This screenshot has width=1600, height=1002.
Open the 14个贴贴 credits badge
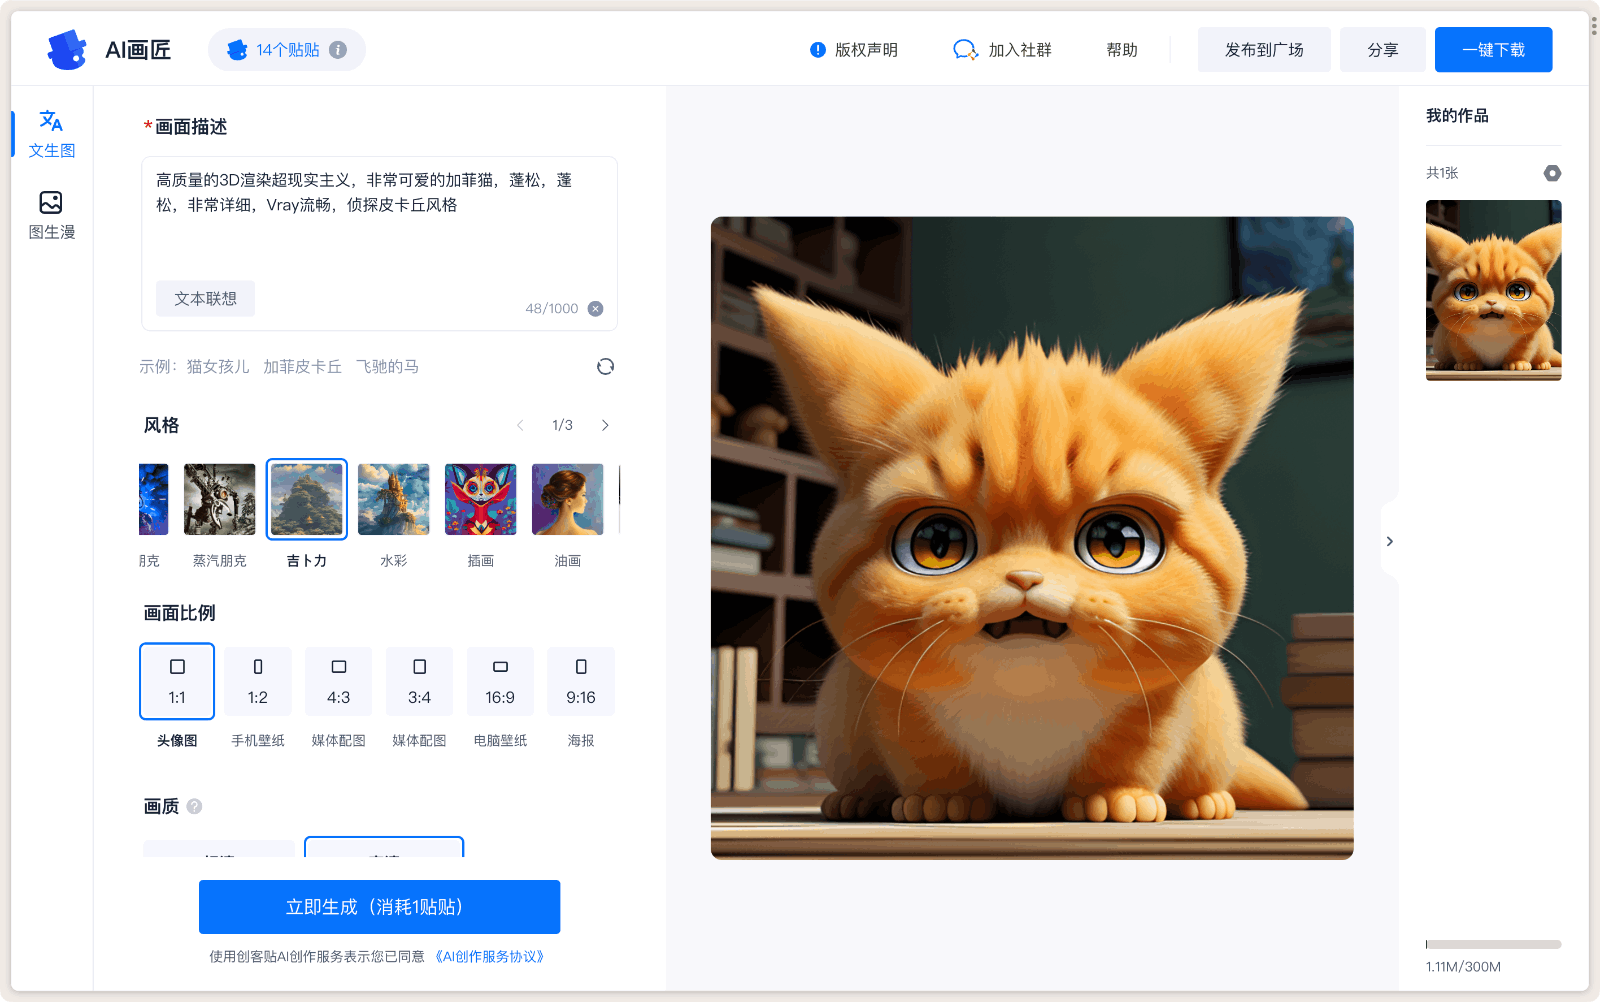pos(287,50)
